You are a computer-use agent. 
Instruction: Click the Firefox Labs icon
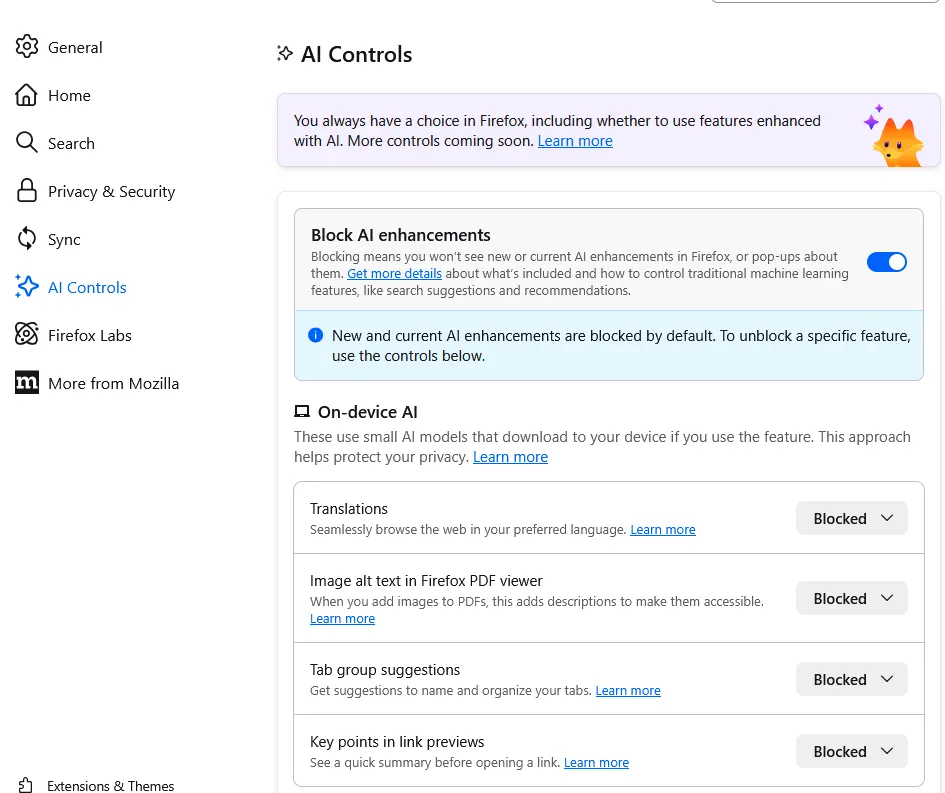[x=27, y=335]
